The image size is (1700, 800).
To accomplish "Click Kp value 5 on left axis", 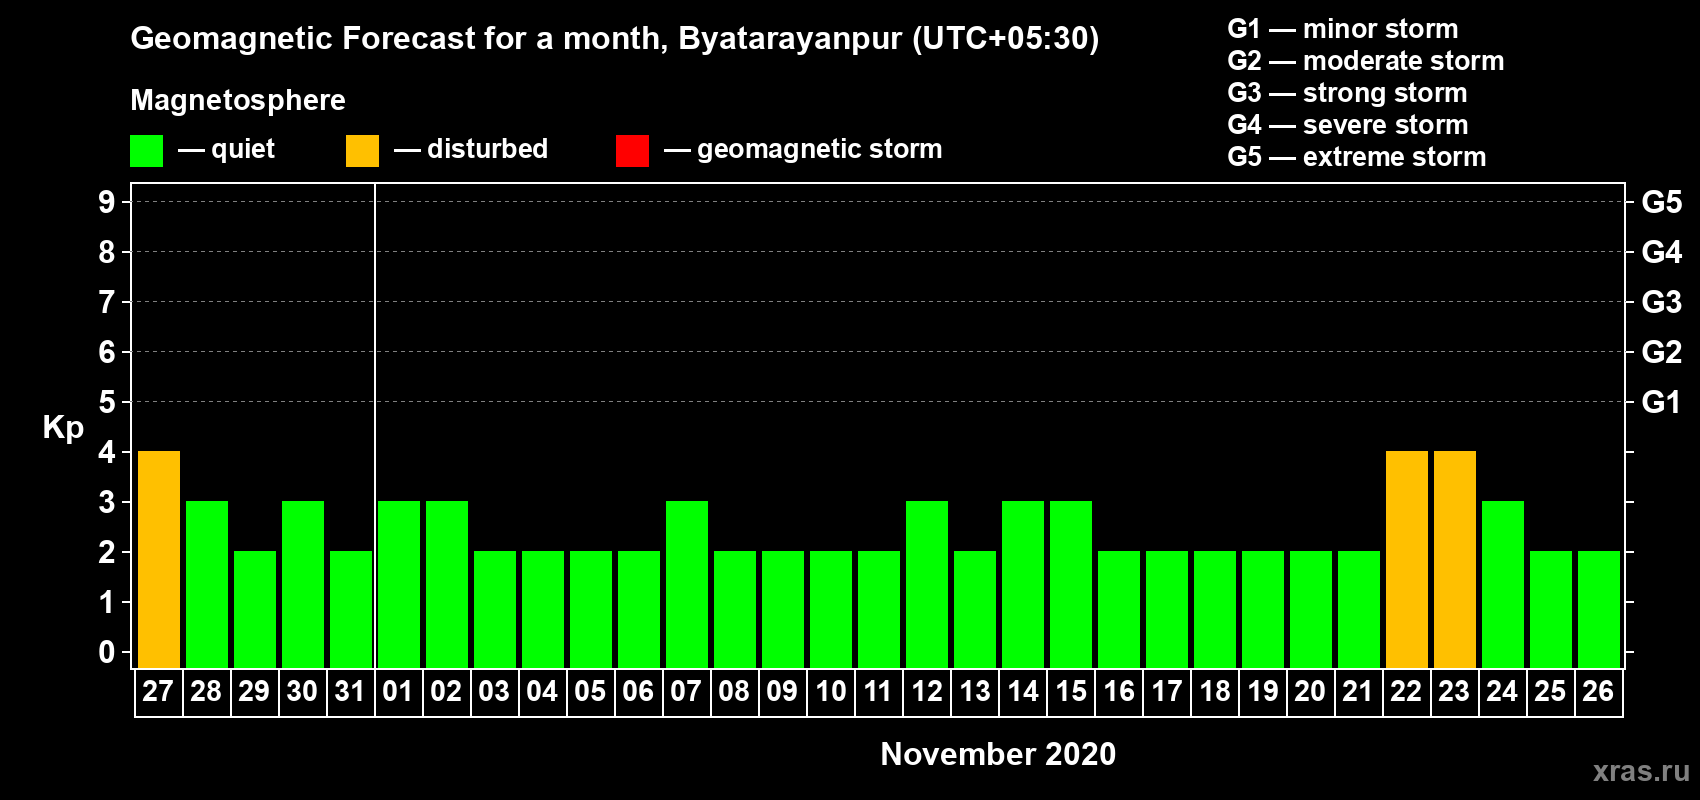I will (107, 402).
